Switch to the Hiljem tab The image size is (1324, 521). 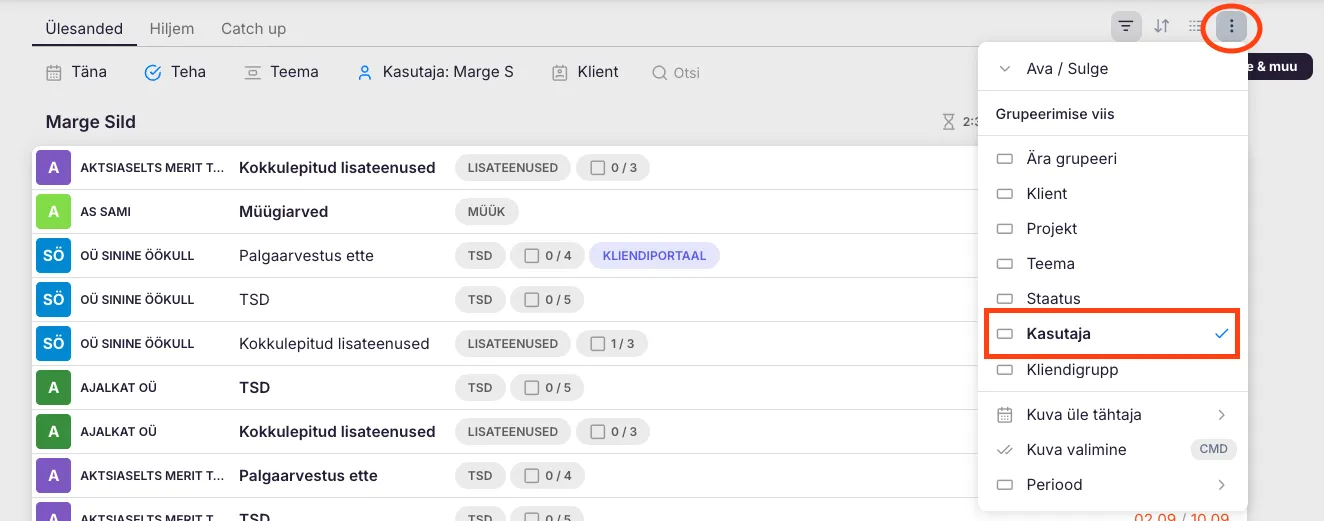[x=172, y=29]
